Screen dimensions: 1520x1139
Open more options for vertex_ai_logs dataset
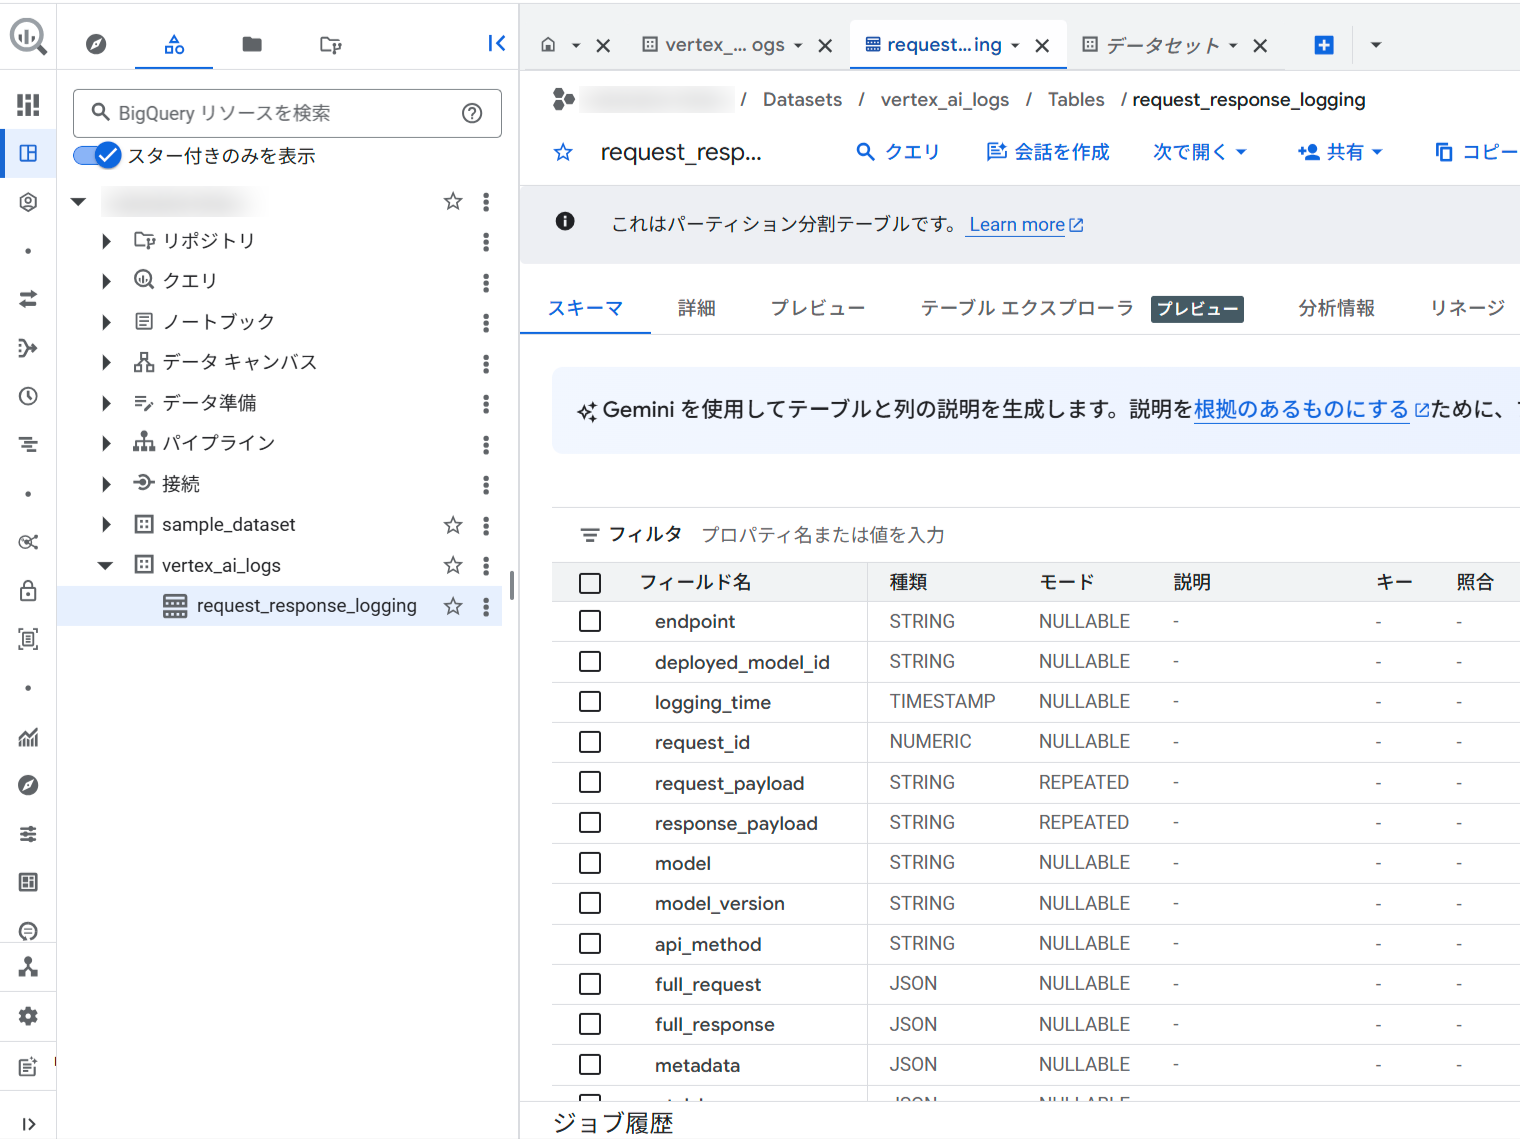click(x=486, y=566)
